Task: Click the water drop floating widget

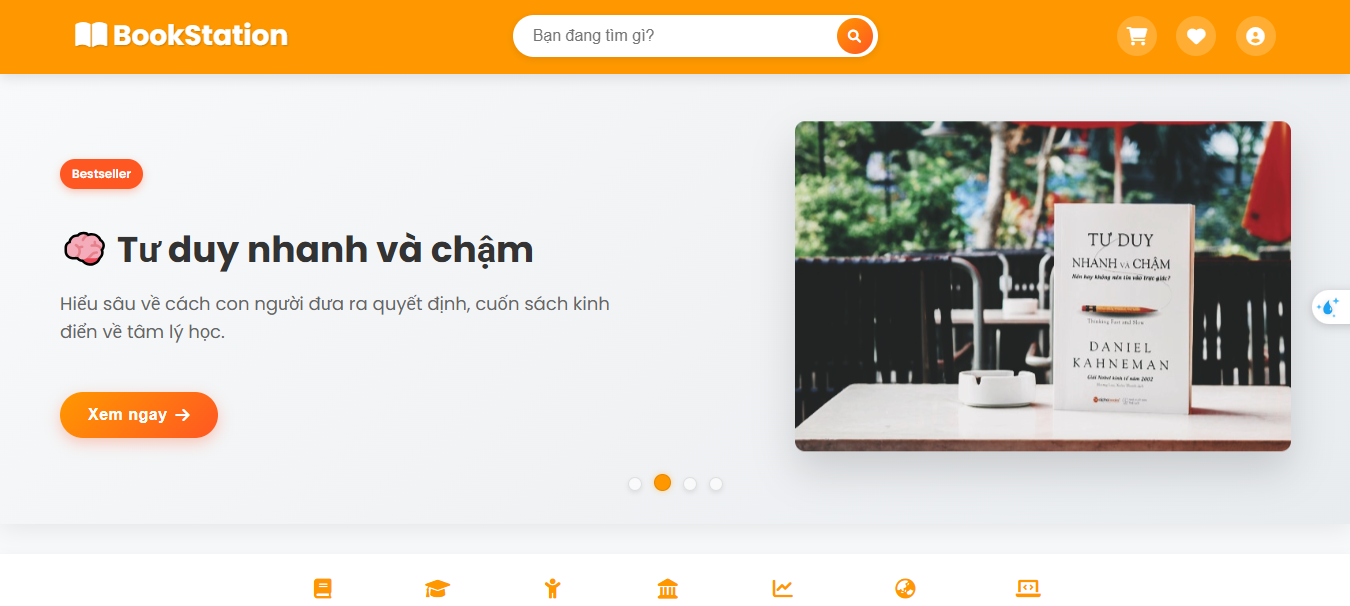Action: (x=1330, y=307)
